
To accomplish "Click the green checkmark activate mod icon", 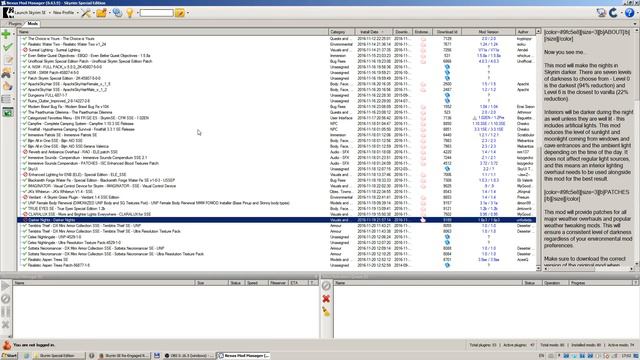I will [x=7, y=47].
